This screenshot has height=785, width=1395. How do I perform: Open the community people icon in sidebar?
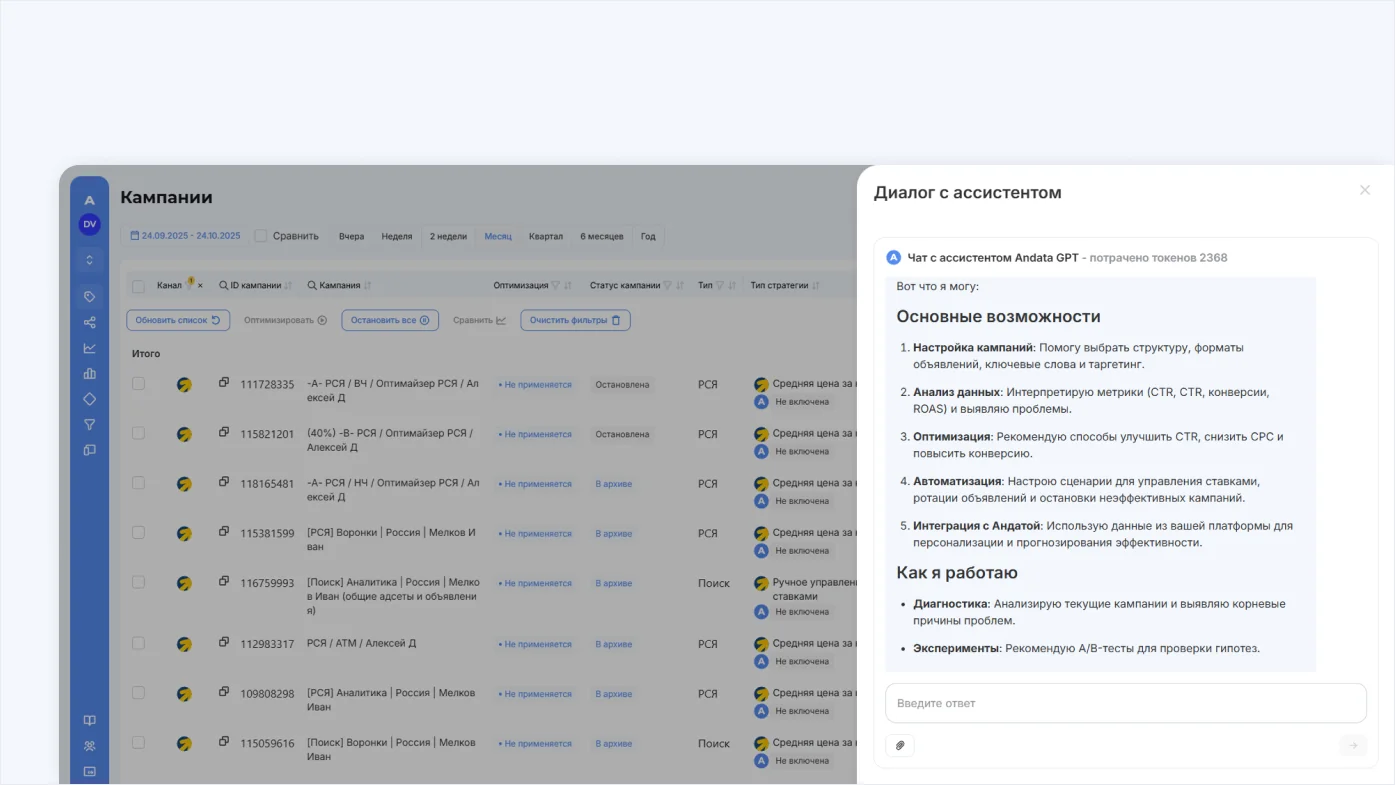pyautogui.click(x=90, y=746)
